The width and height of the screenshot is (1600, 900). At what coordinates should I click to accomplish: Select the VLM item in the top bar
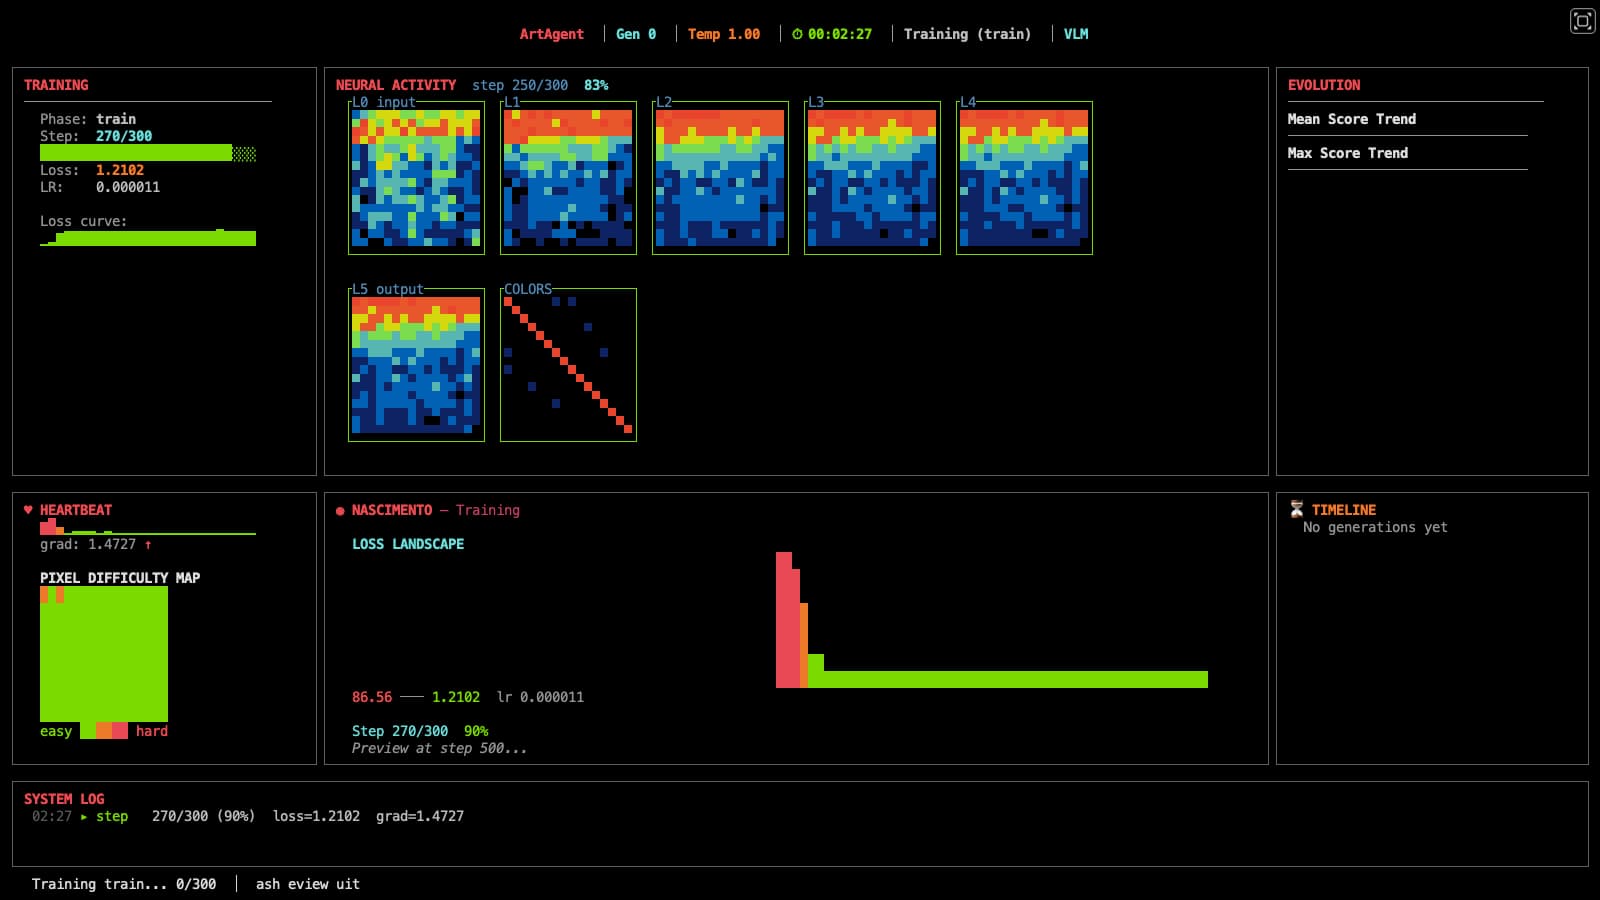click(x=1075, y=34)
